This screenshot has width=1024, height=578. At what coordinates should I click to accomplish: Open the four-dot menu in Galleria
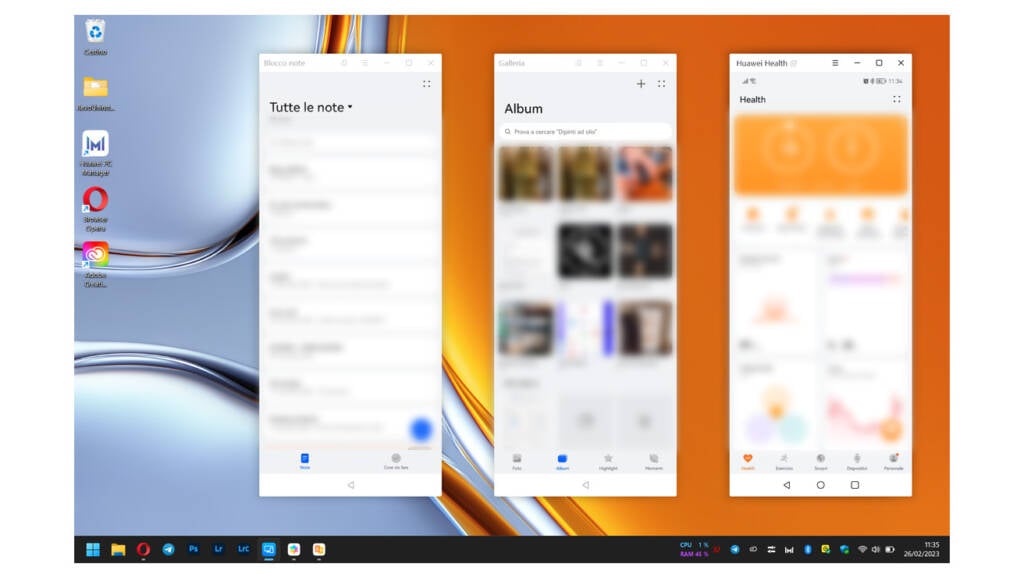point(662,84)
